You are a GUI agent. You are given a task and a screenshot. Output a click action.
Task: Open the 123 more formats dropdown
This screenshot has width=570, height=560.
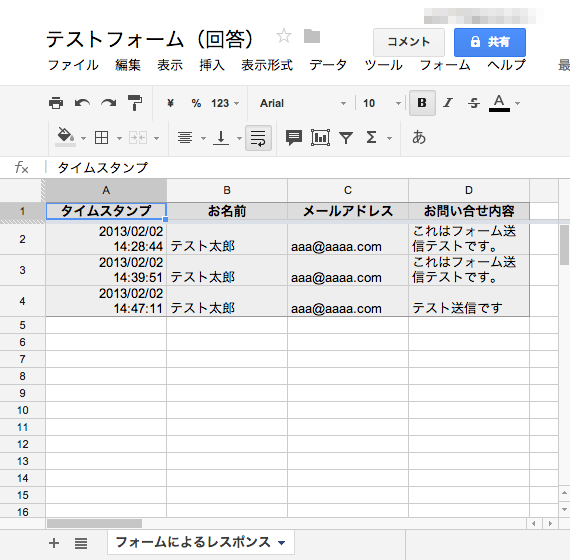tap(225, 103)
